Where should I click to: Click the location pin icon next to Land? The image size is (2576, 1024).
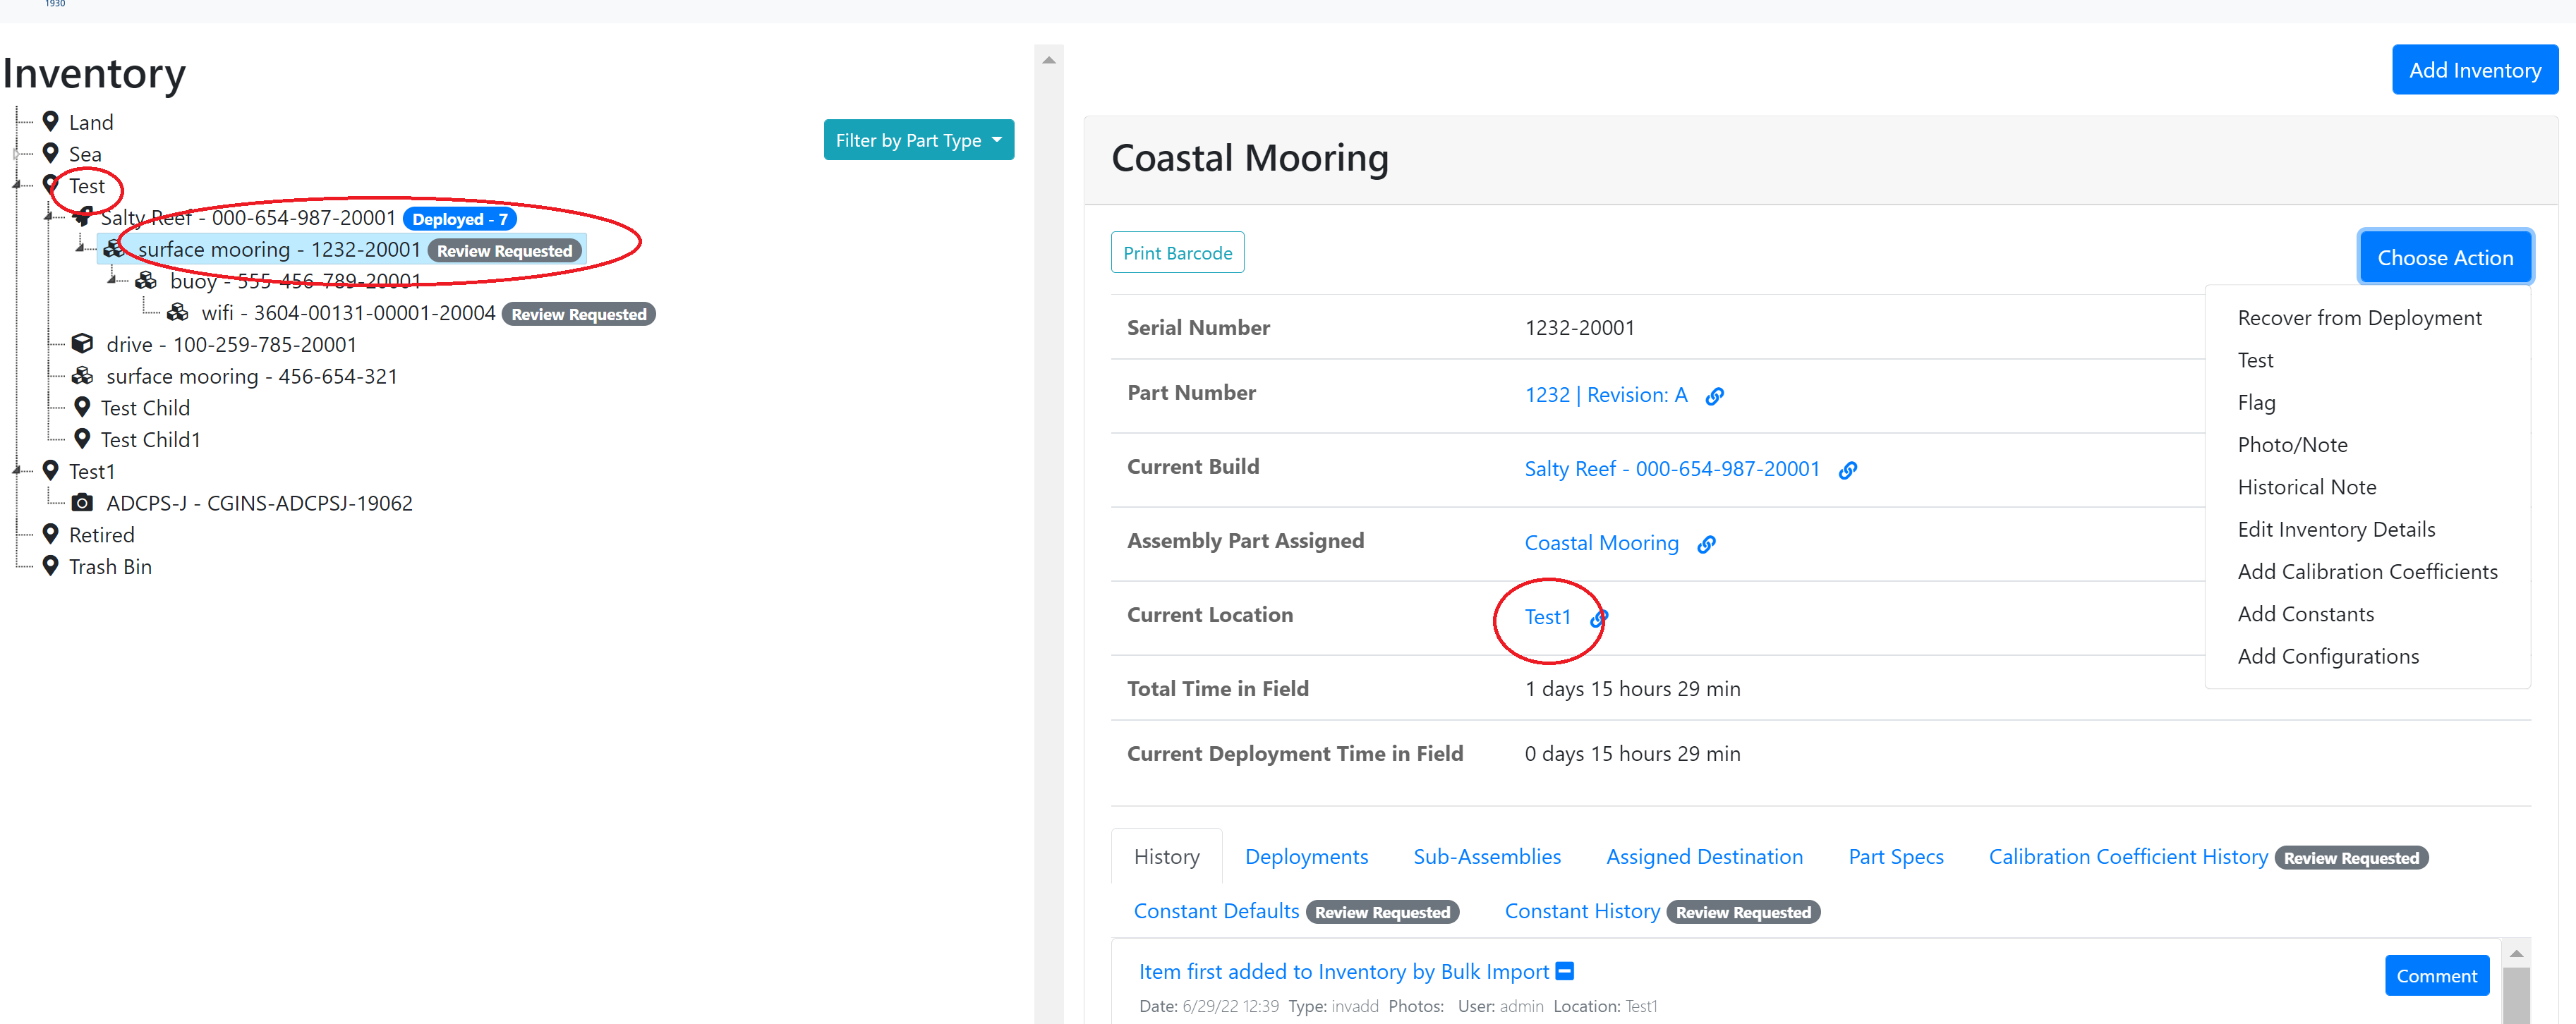point(52,121)
